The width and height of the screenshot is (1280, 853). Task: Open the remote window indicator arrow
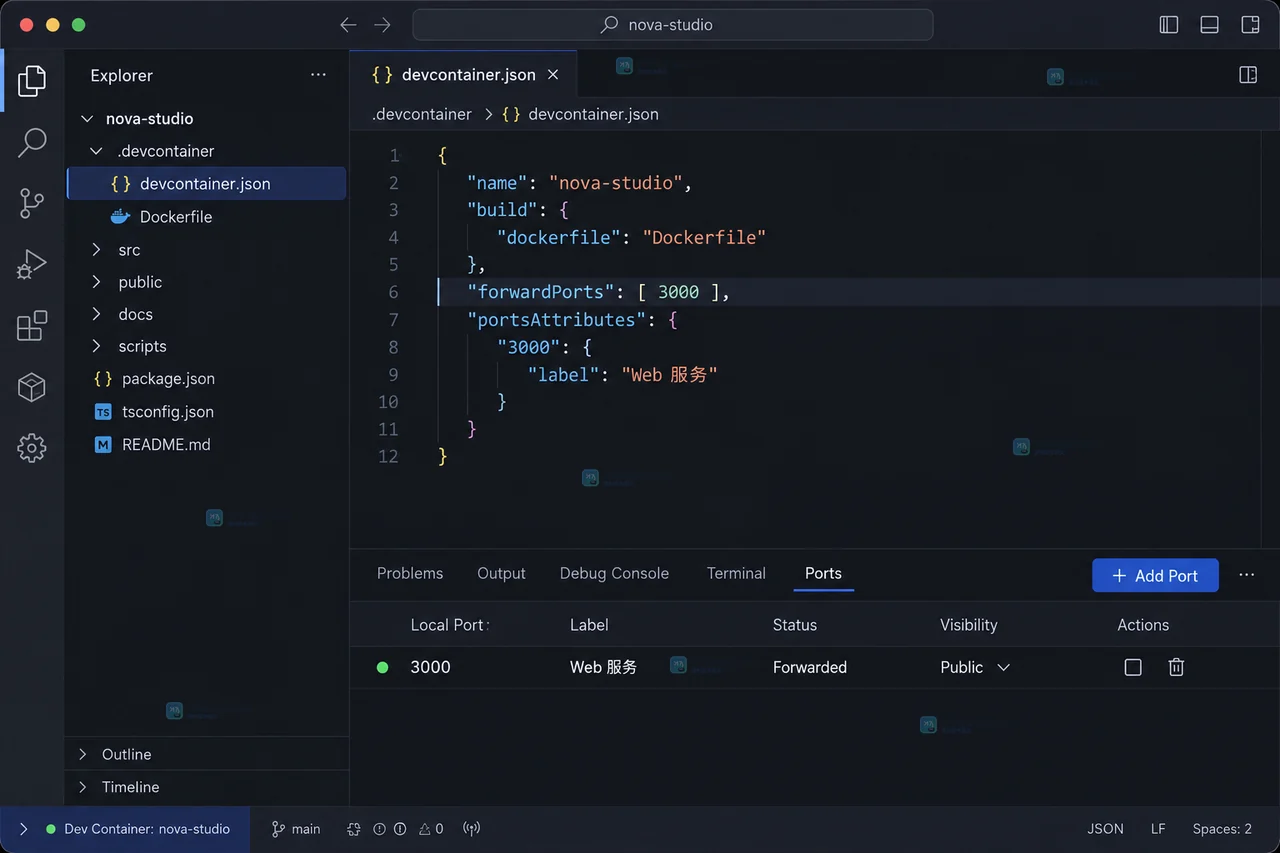point(23,829)
